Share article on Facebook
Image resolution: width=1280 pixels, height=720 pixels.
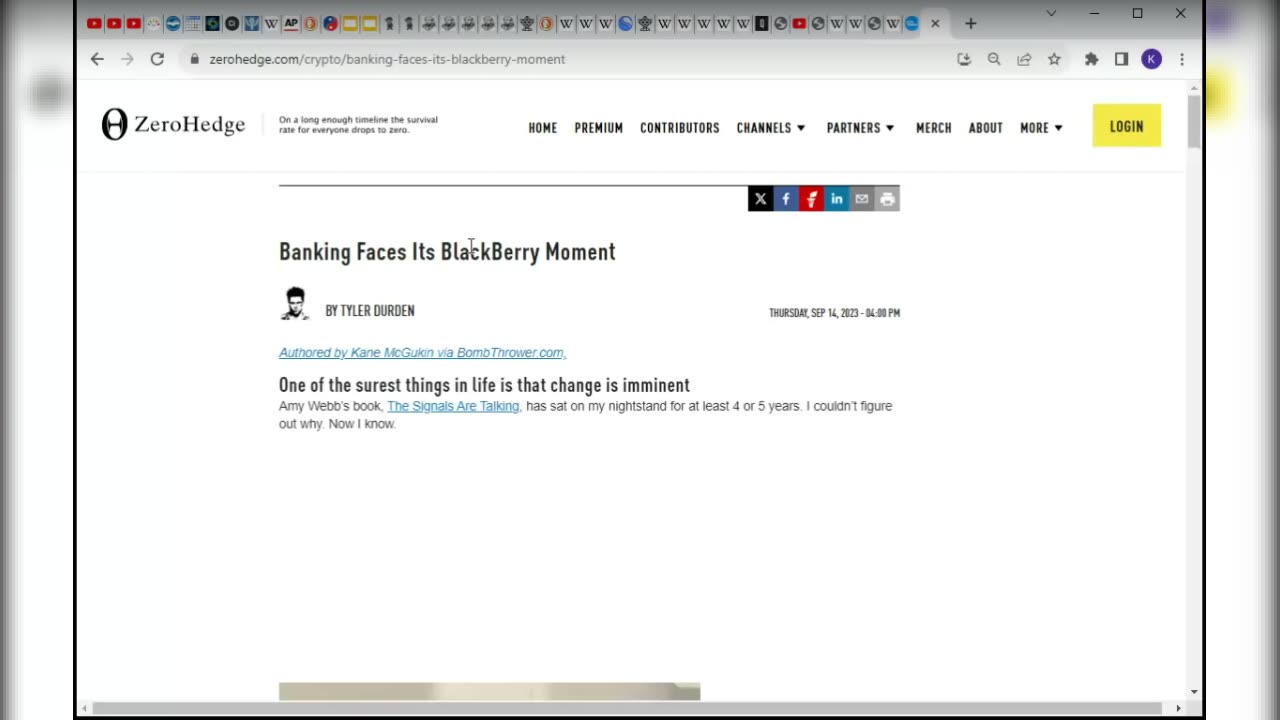coord(786,199)
